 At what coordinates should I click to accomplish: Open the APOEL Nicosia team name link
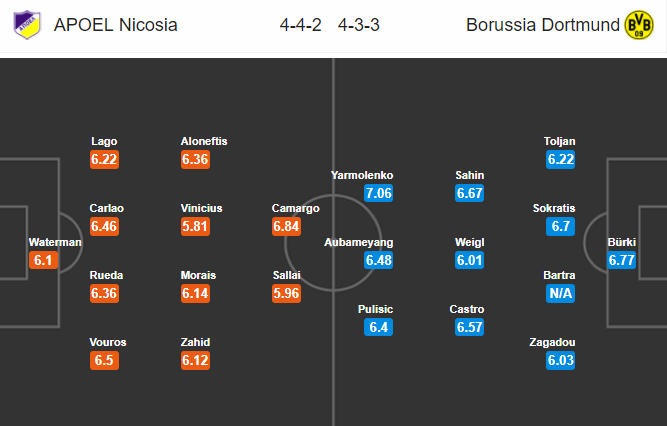point(115,25)
